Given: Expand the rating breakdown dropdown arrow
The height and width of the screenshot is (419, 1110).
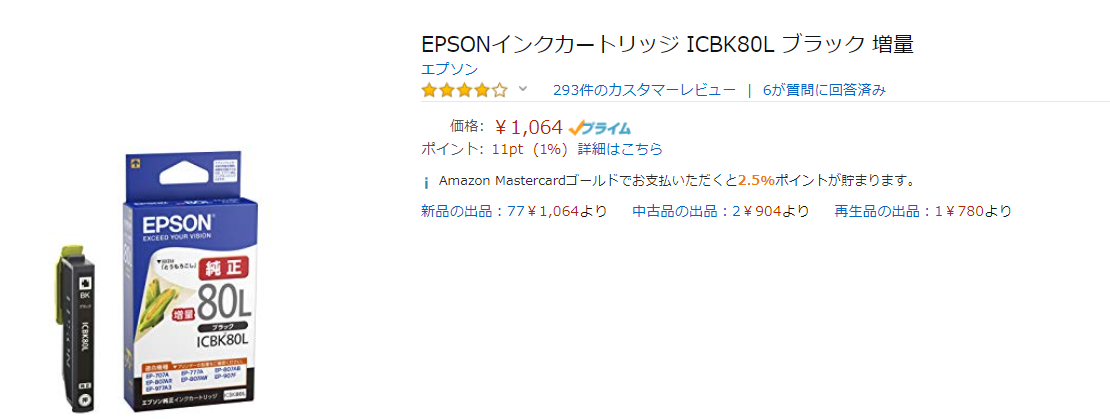Looking at the screenshot, I should (x=522, y=89).
